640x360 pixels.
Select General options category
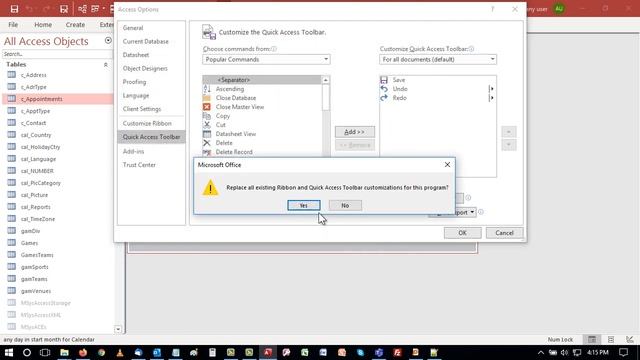pyautogui.click(x=133, y=28)
